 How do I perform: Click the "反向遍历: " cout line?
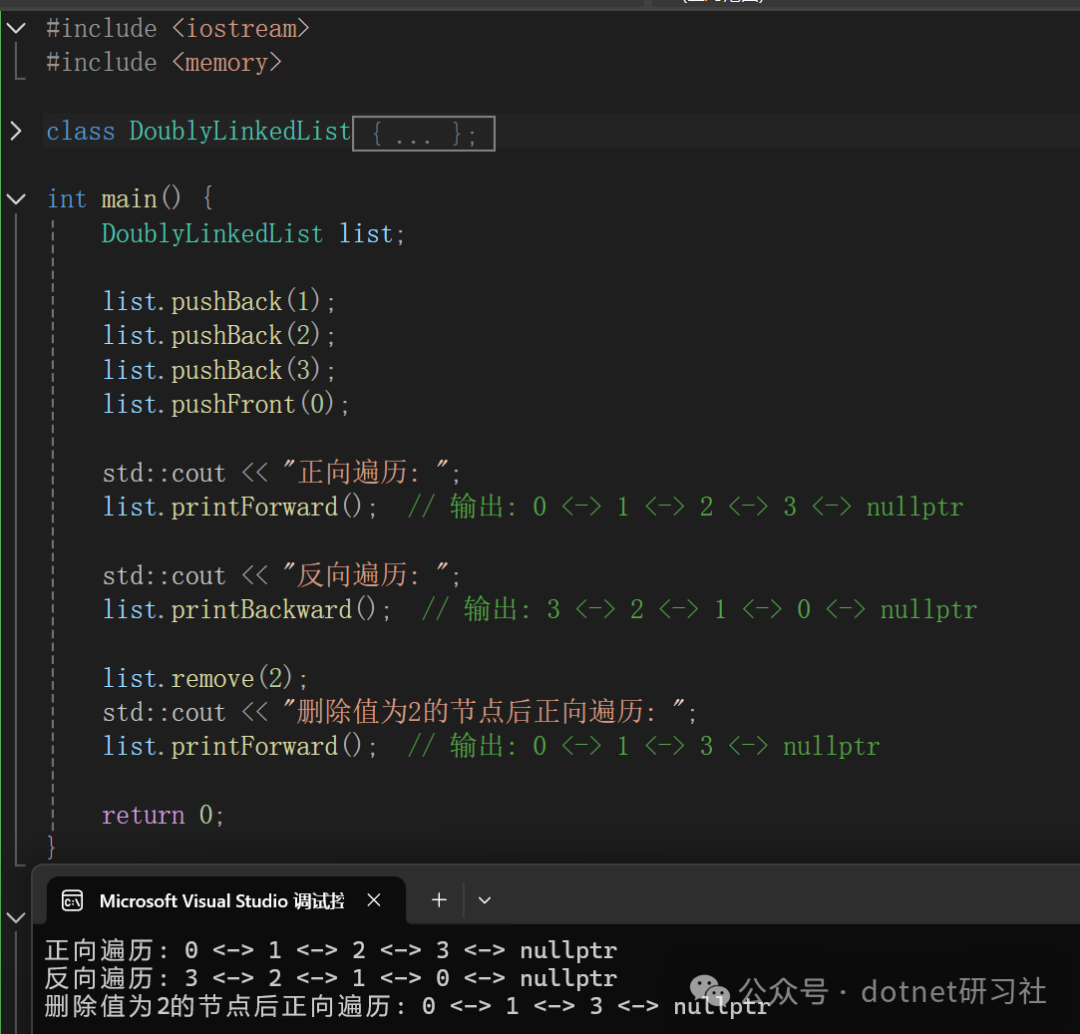click(x=282, y=575)
